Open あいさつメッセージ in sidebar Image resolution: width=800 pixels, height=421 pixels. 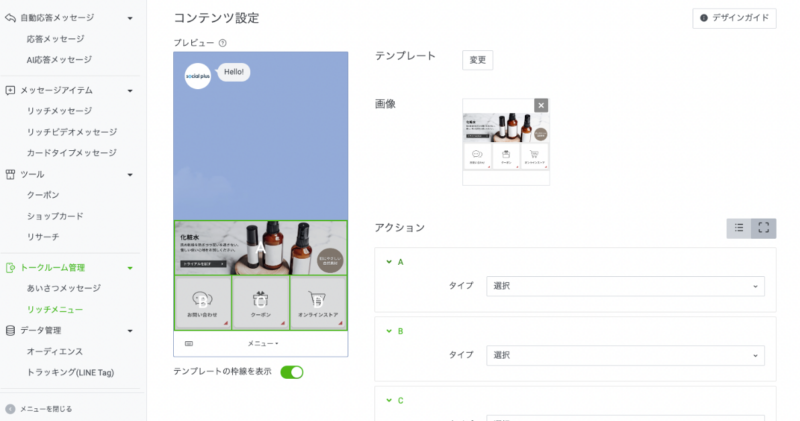pyautogui.click(x=64, y=288)
